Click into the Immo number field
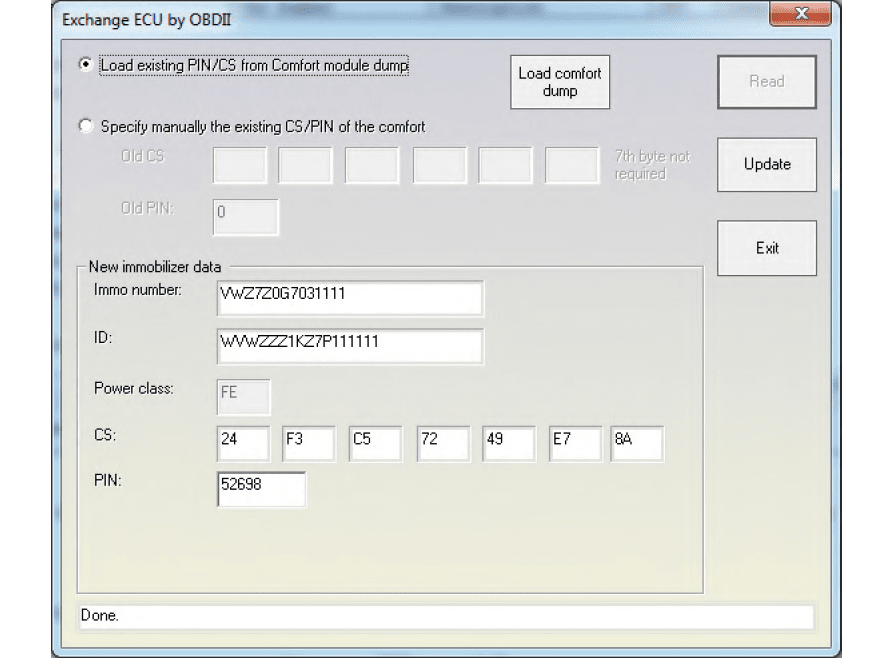Image resolution: width=892 pixels, height=658 pixels. [x=349, y=297]
